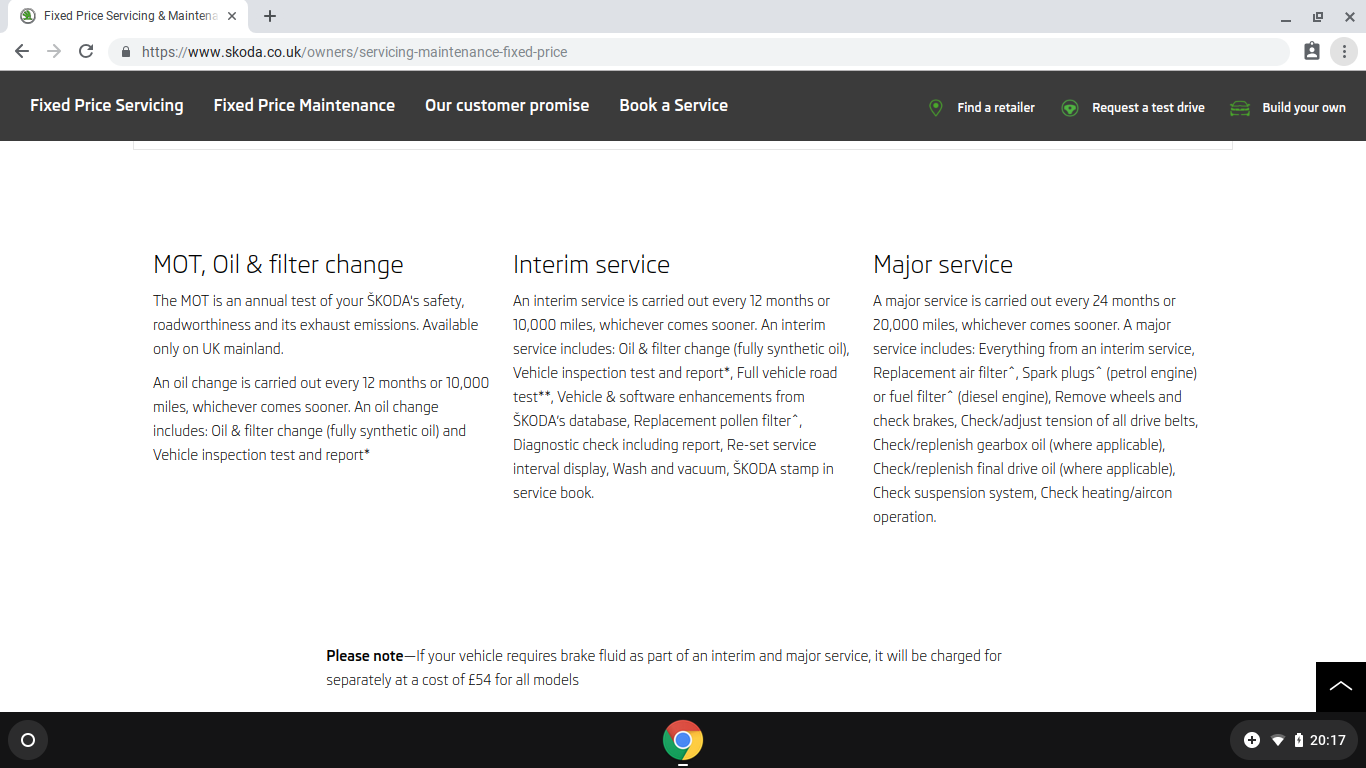Image resolution: width=1366 pixels, height=768 pixels.
Task: Click the URL address bar
Action: (700, 52)
